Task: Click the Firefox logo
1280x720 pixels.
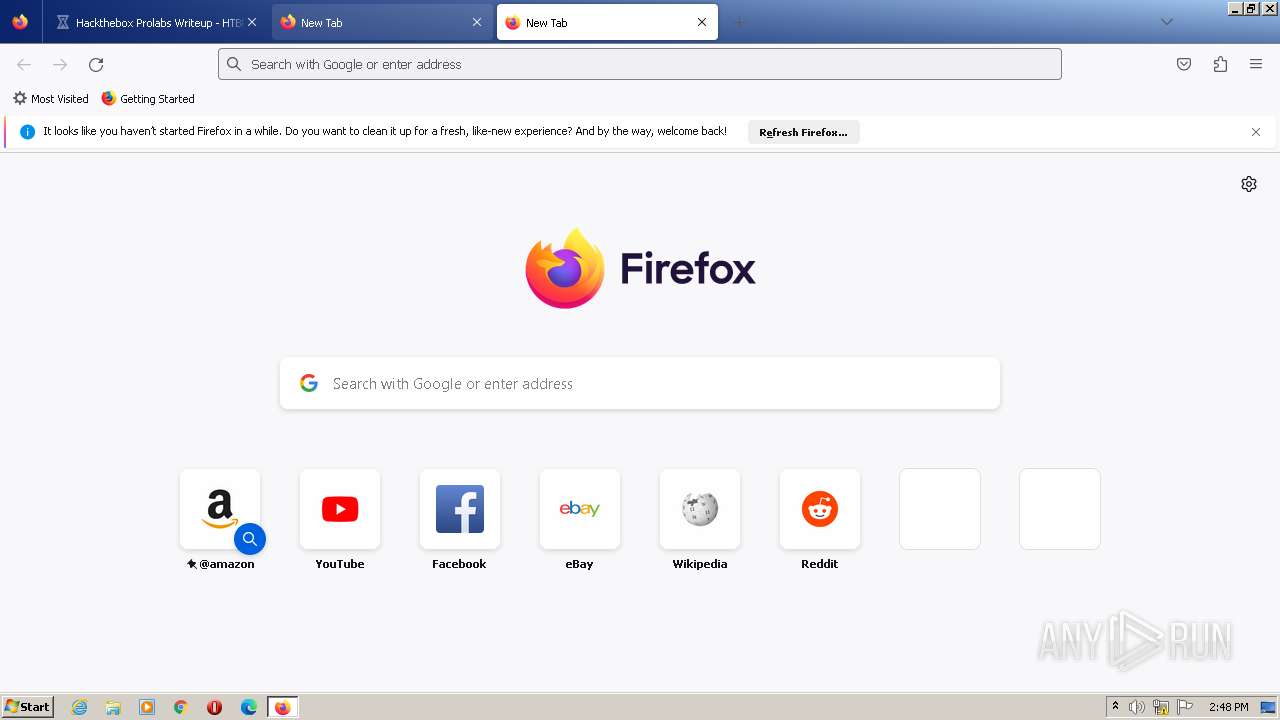Action: (x=640, y=268)
